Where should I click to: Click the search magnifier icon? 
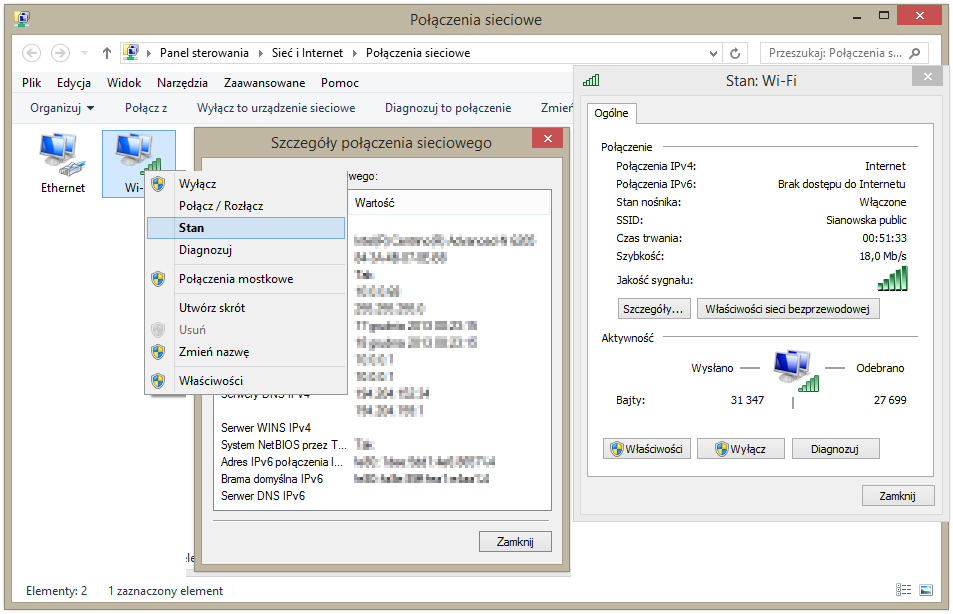pos(914,53)
